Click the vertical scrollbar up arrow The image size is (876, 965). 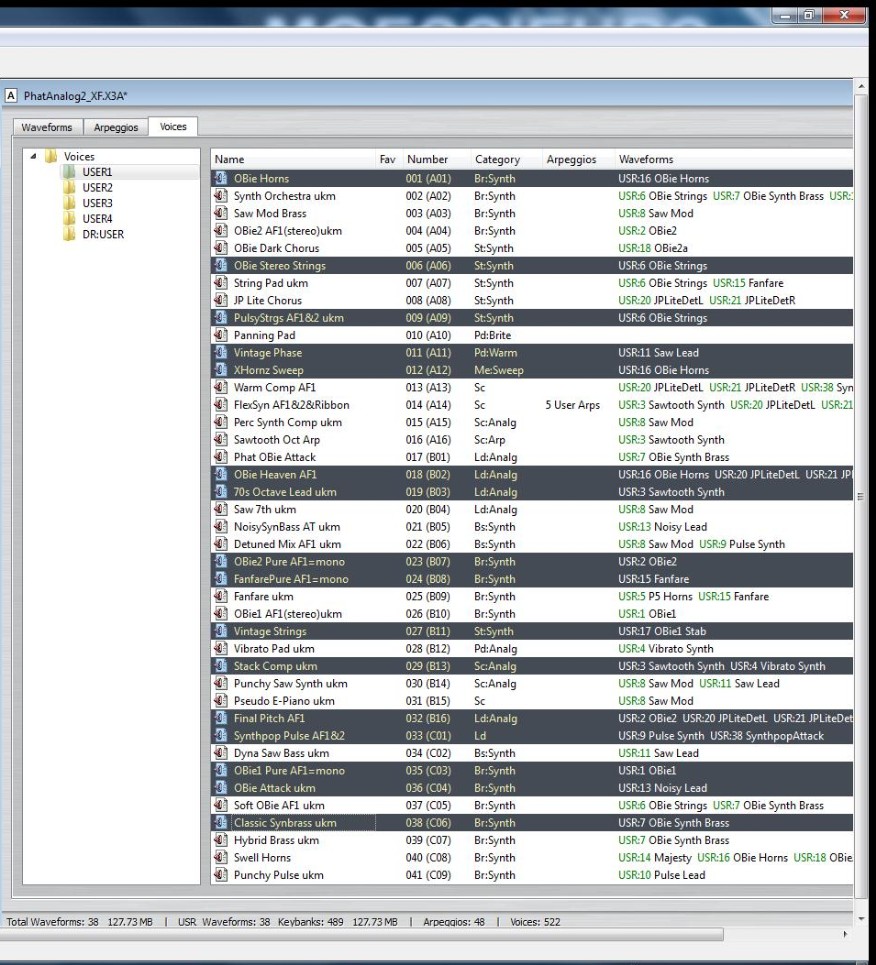pyautogui.click(x=861, y=87)
